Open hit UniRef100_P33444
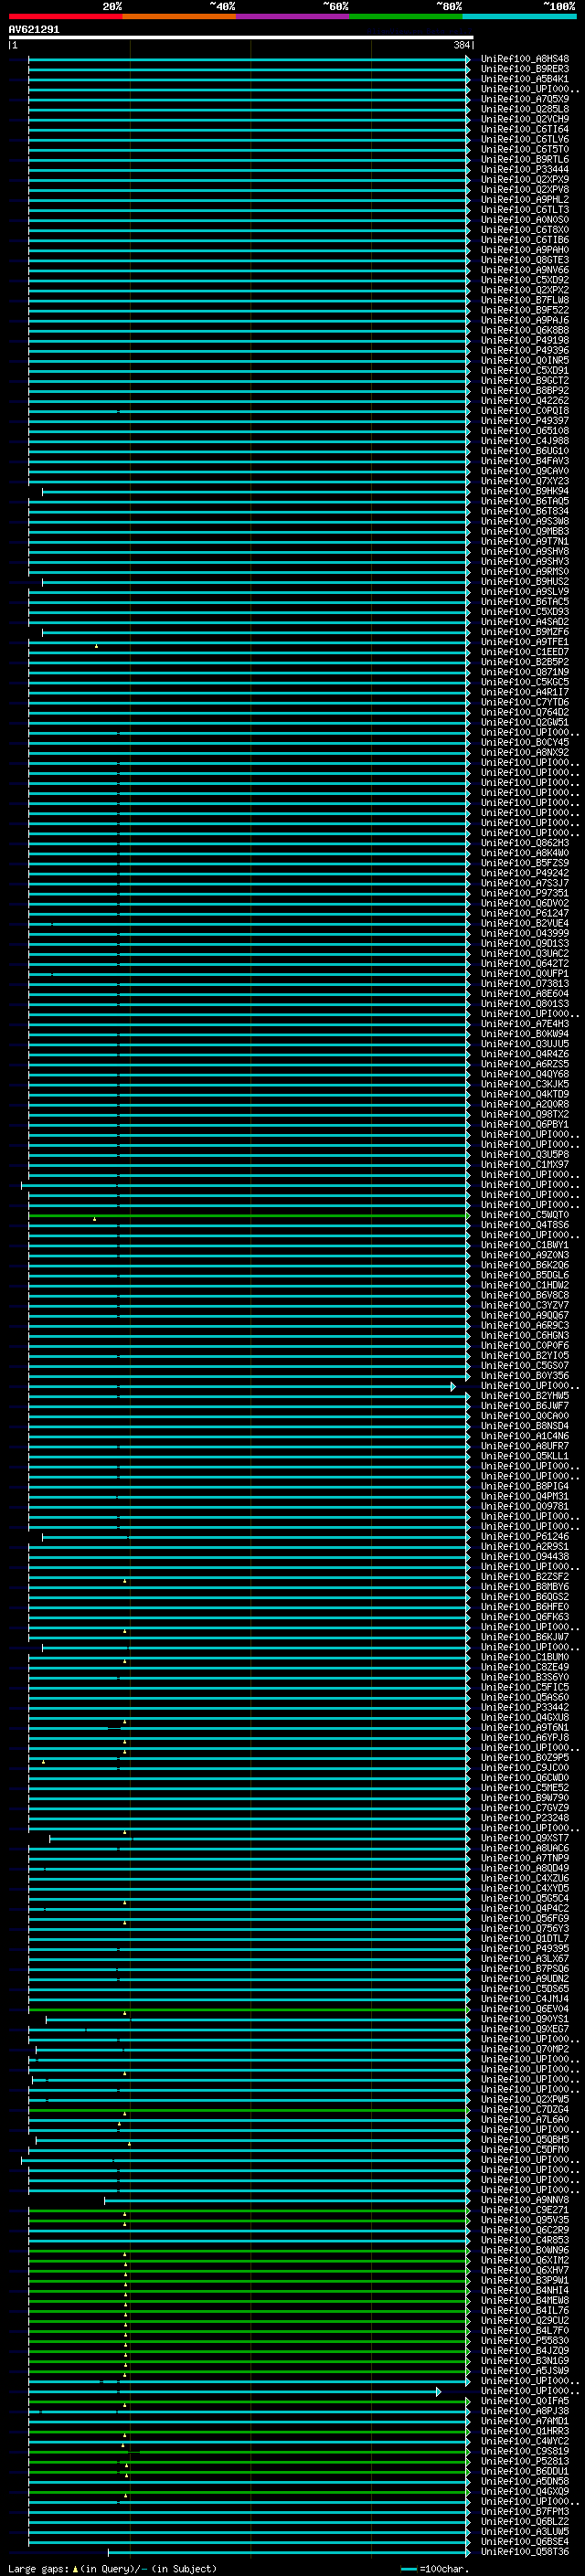The image size is (585, 2576). click(524, 170)
